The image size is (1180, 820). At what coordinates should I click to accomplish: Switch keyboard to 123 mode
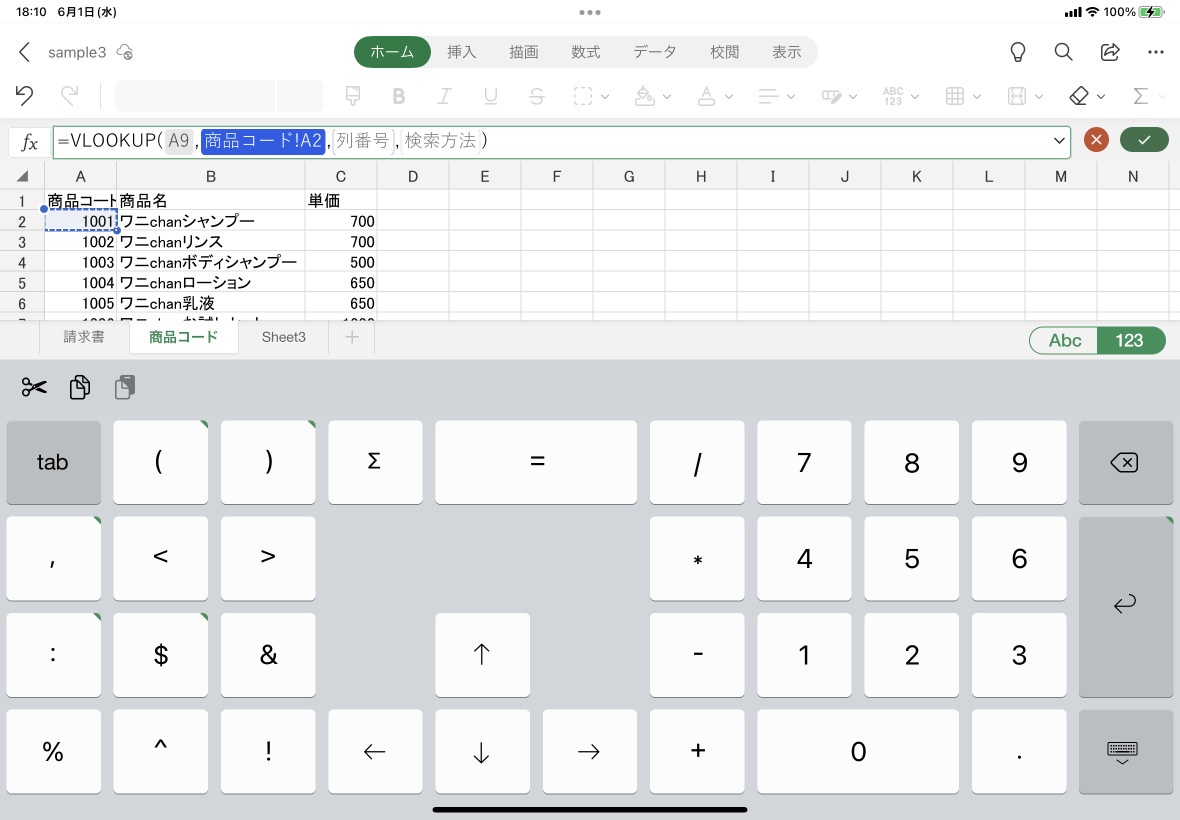[1130, 340]
